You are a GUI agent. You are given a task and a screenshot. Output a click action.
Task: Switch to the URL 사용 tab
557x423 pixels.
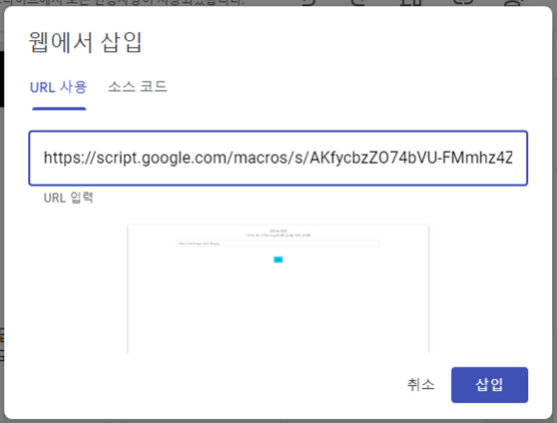click(59, 87)
